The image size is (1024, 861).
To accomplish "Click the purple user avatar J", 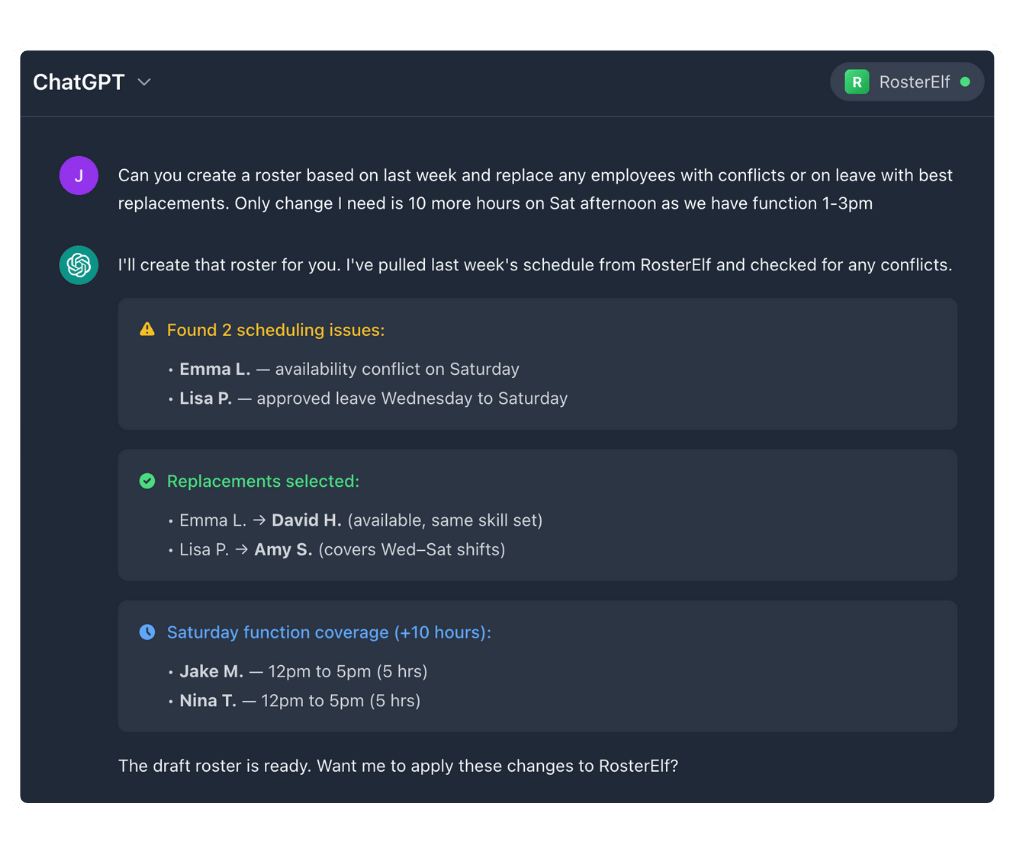I will coord(79,175).
